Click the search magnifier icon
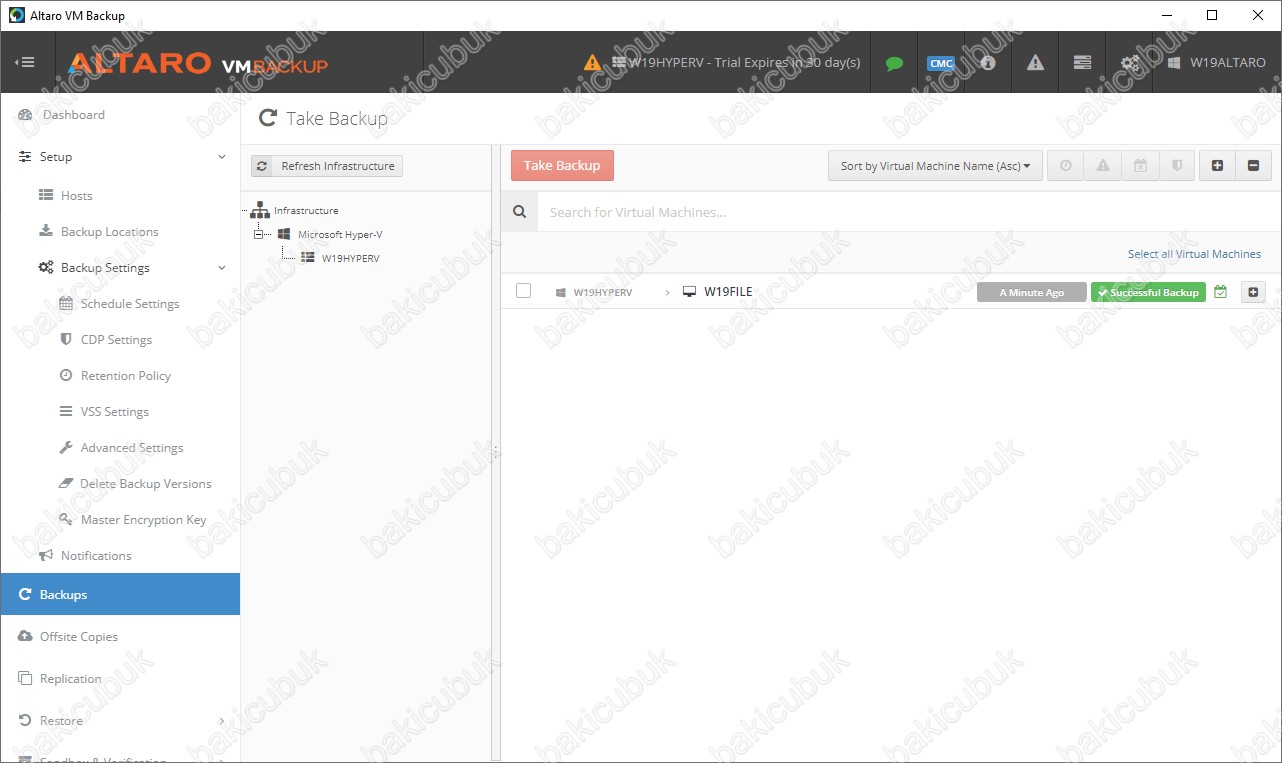 tap(519, 212)
